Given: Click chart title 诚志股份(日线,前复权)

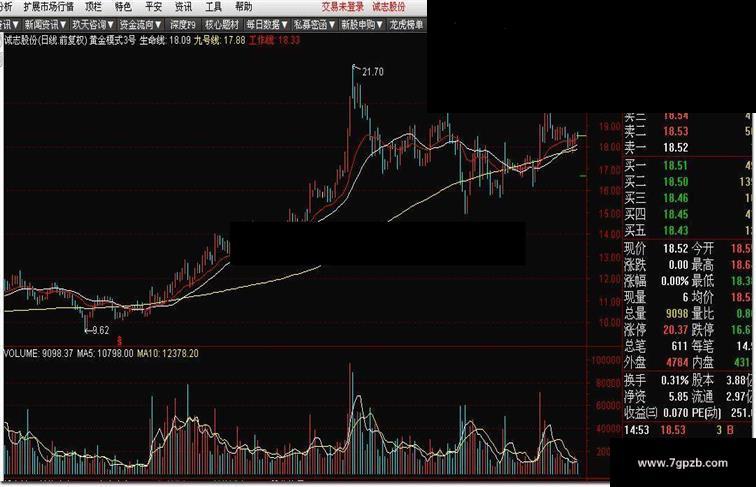Looking at the screenshot, I should pos(45,41).
